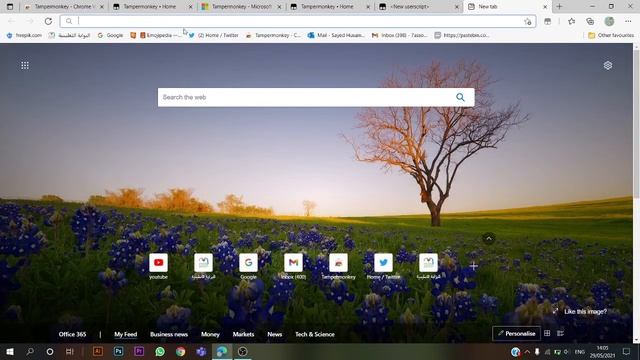Open page settings gear icon

pos(608,65)
